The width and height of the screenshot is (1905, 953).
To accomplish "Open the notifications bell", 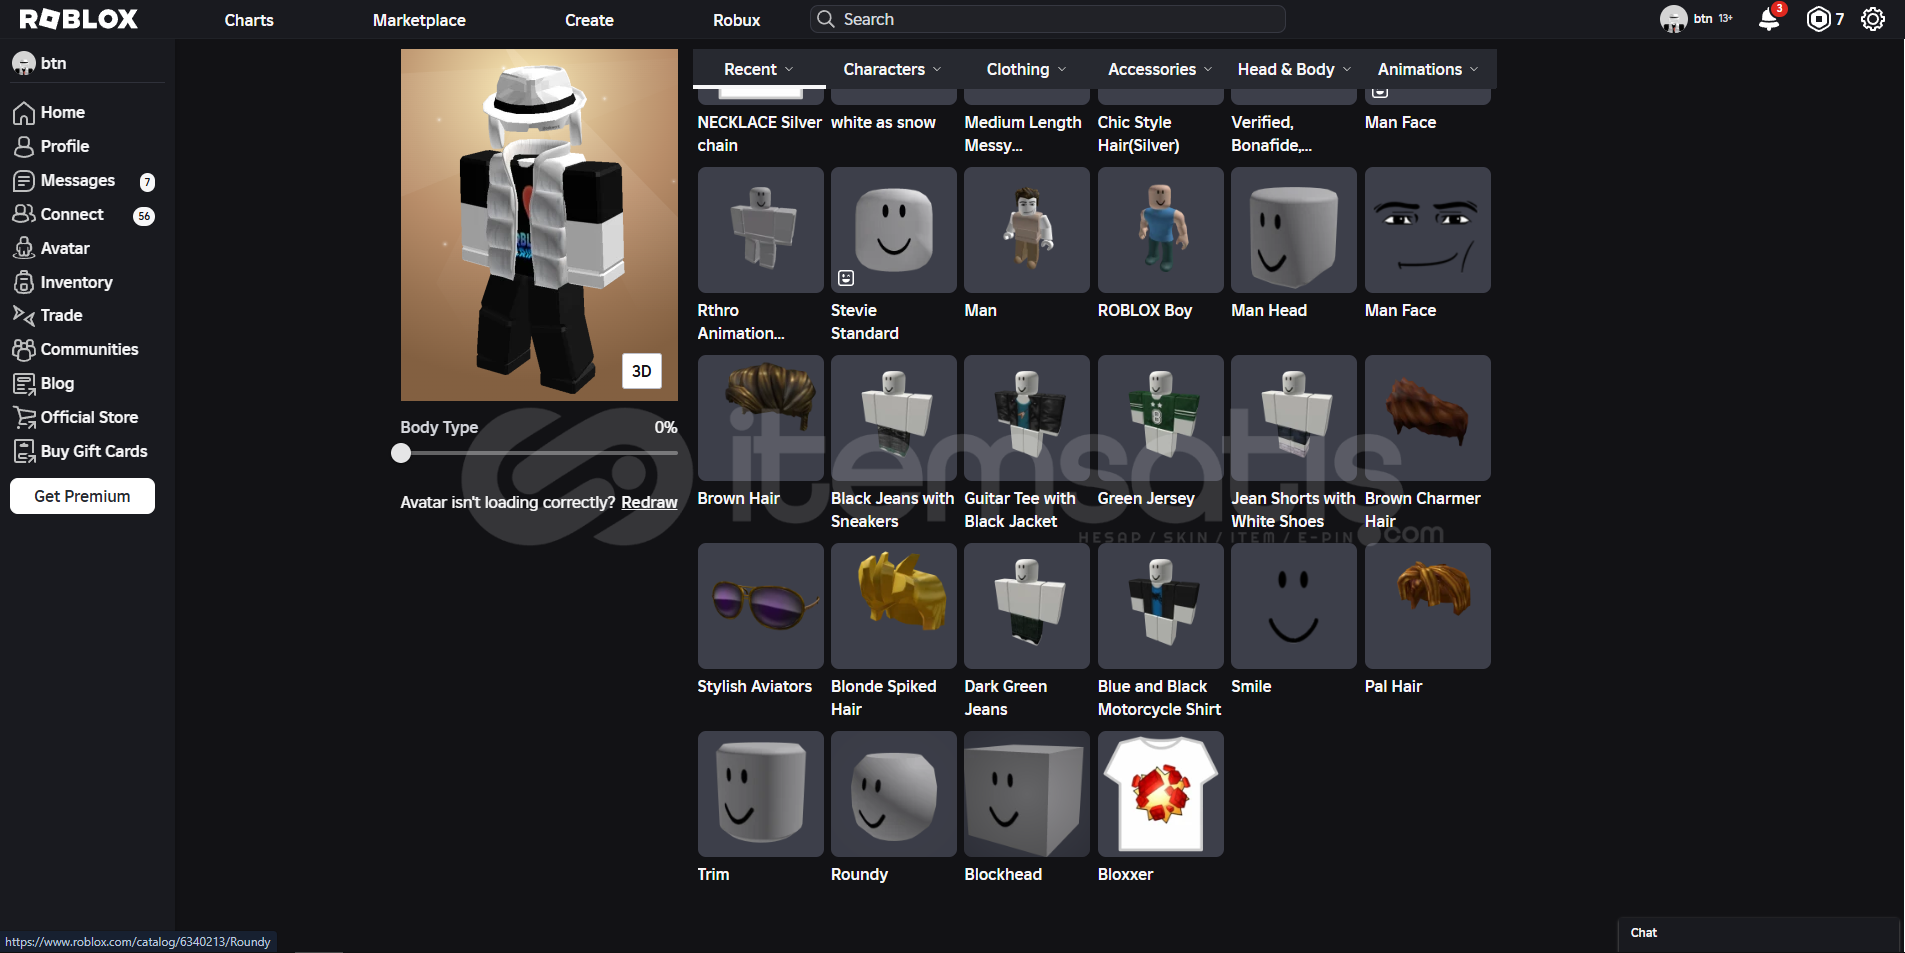I will [x=1769, y=19].
